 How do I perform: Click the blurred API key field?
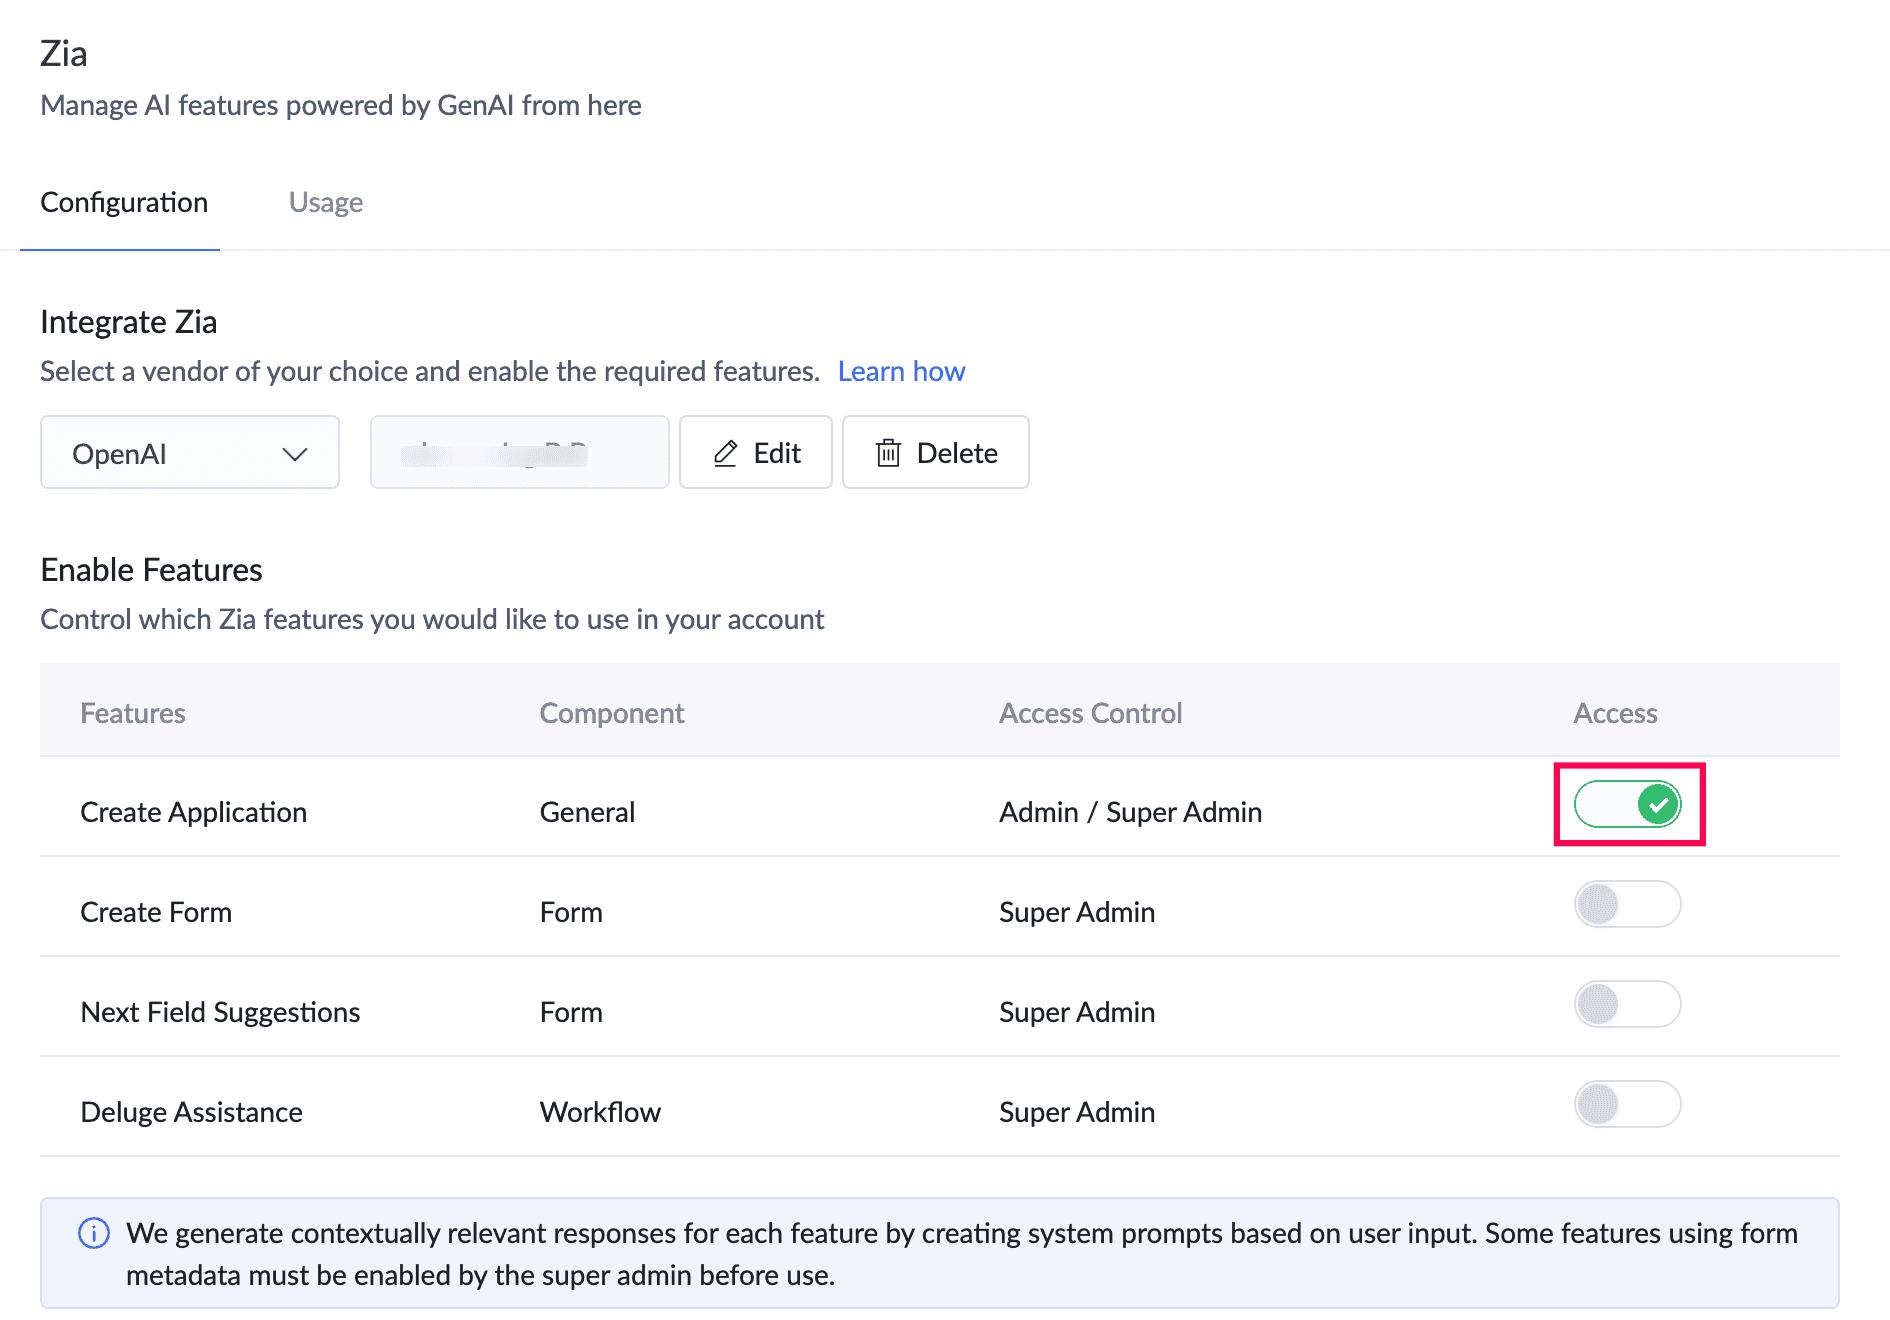point(519,453)
